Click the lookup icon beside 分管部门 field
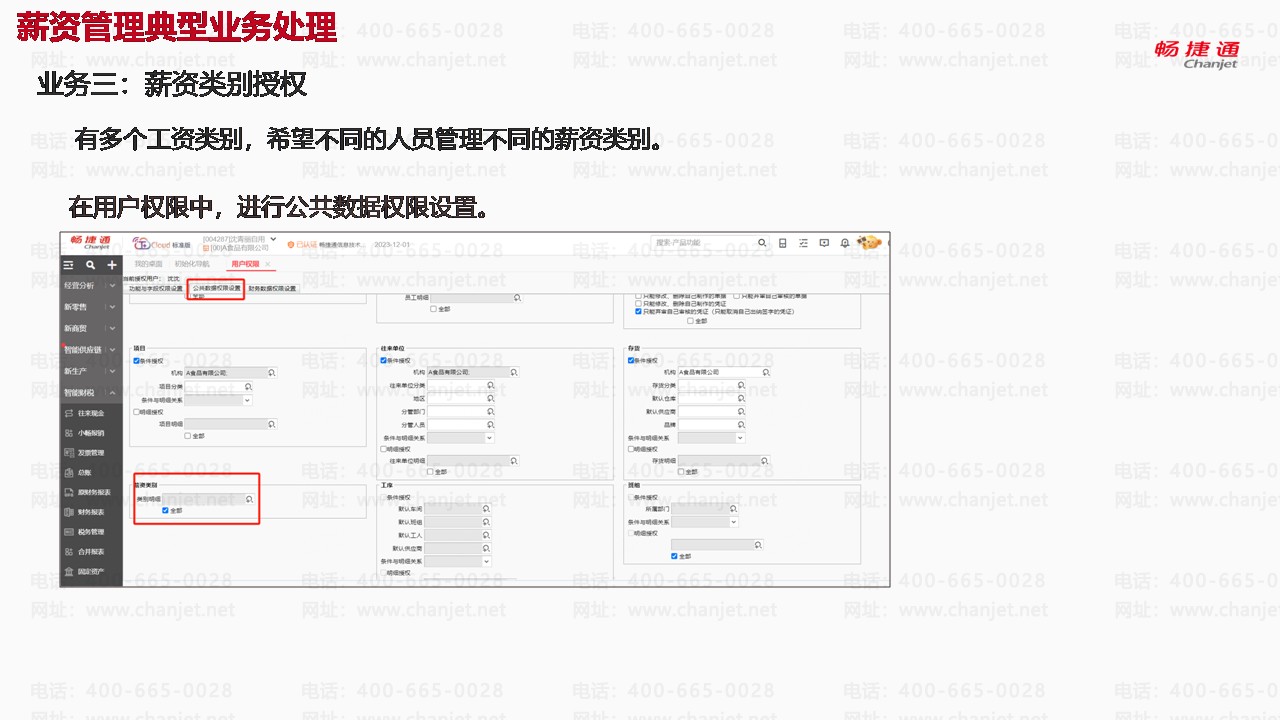This screenshot has height=720, width=1280. point(490,411)
